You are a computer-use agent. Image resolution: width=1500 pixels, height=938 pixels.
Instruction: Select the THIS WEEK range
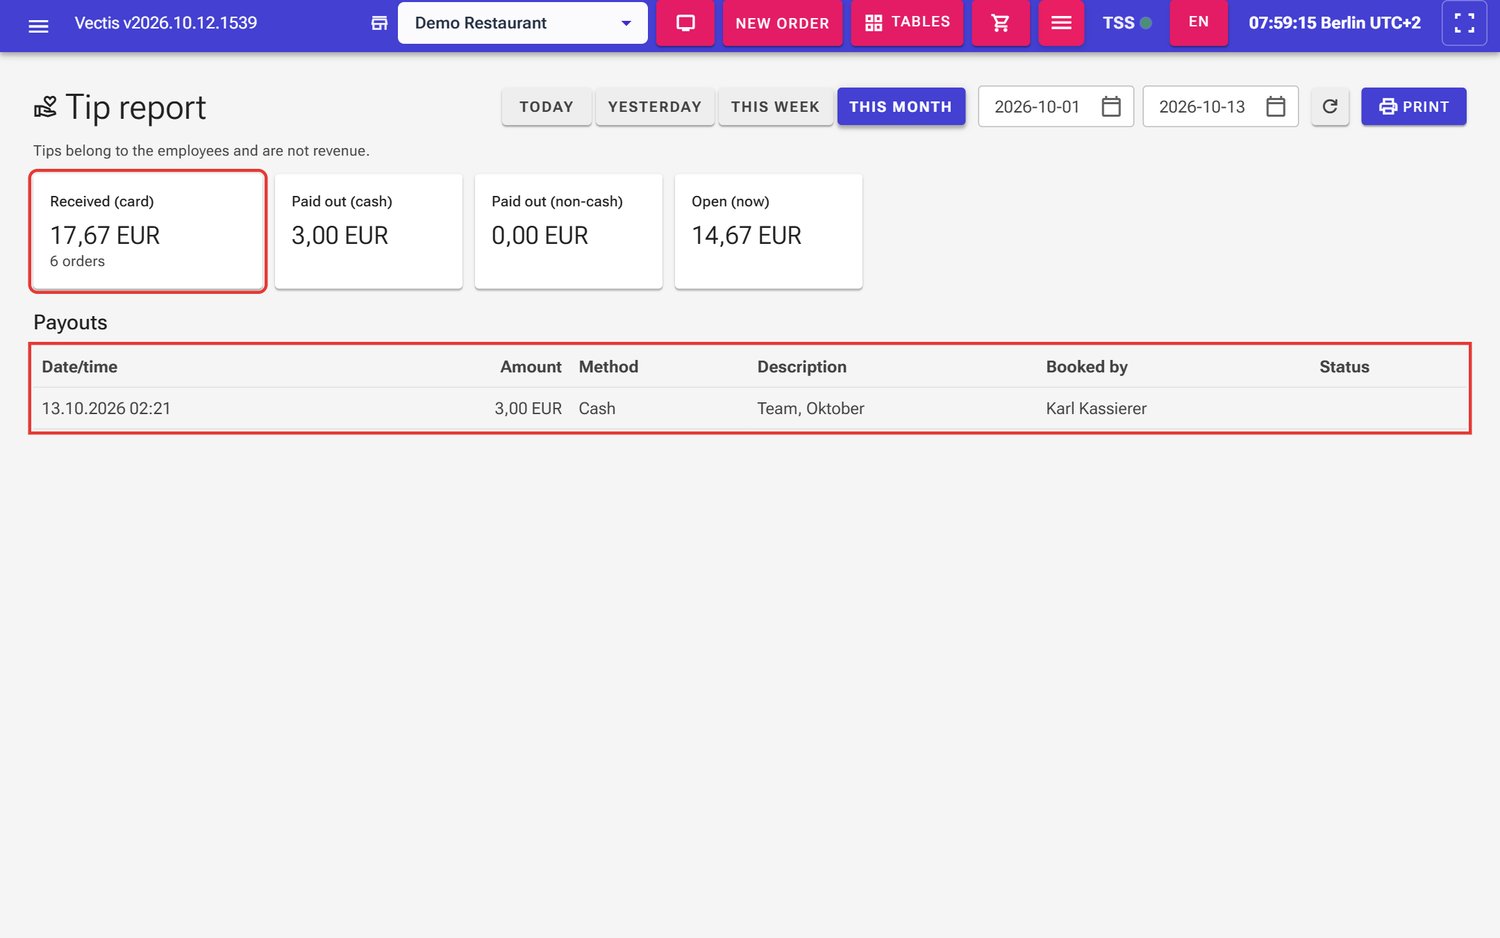(775, 106)
